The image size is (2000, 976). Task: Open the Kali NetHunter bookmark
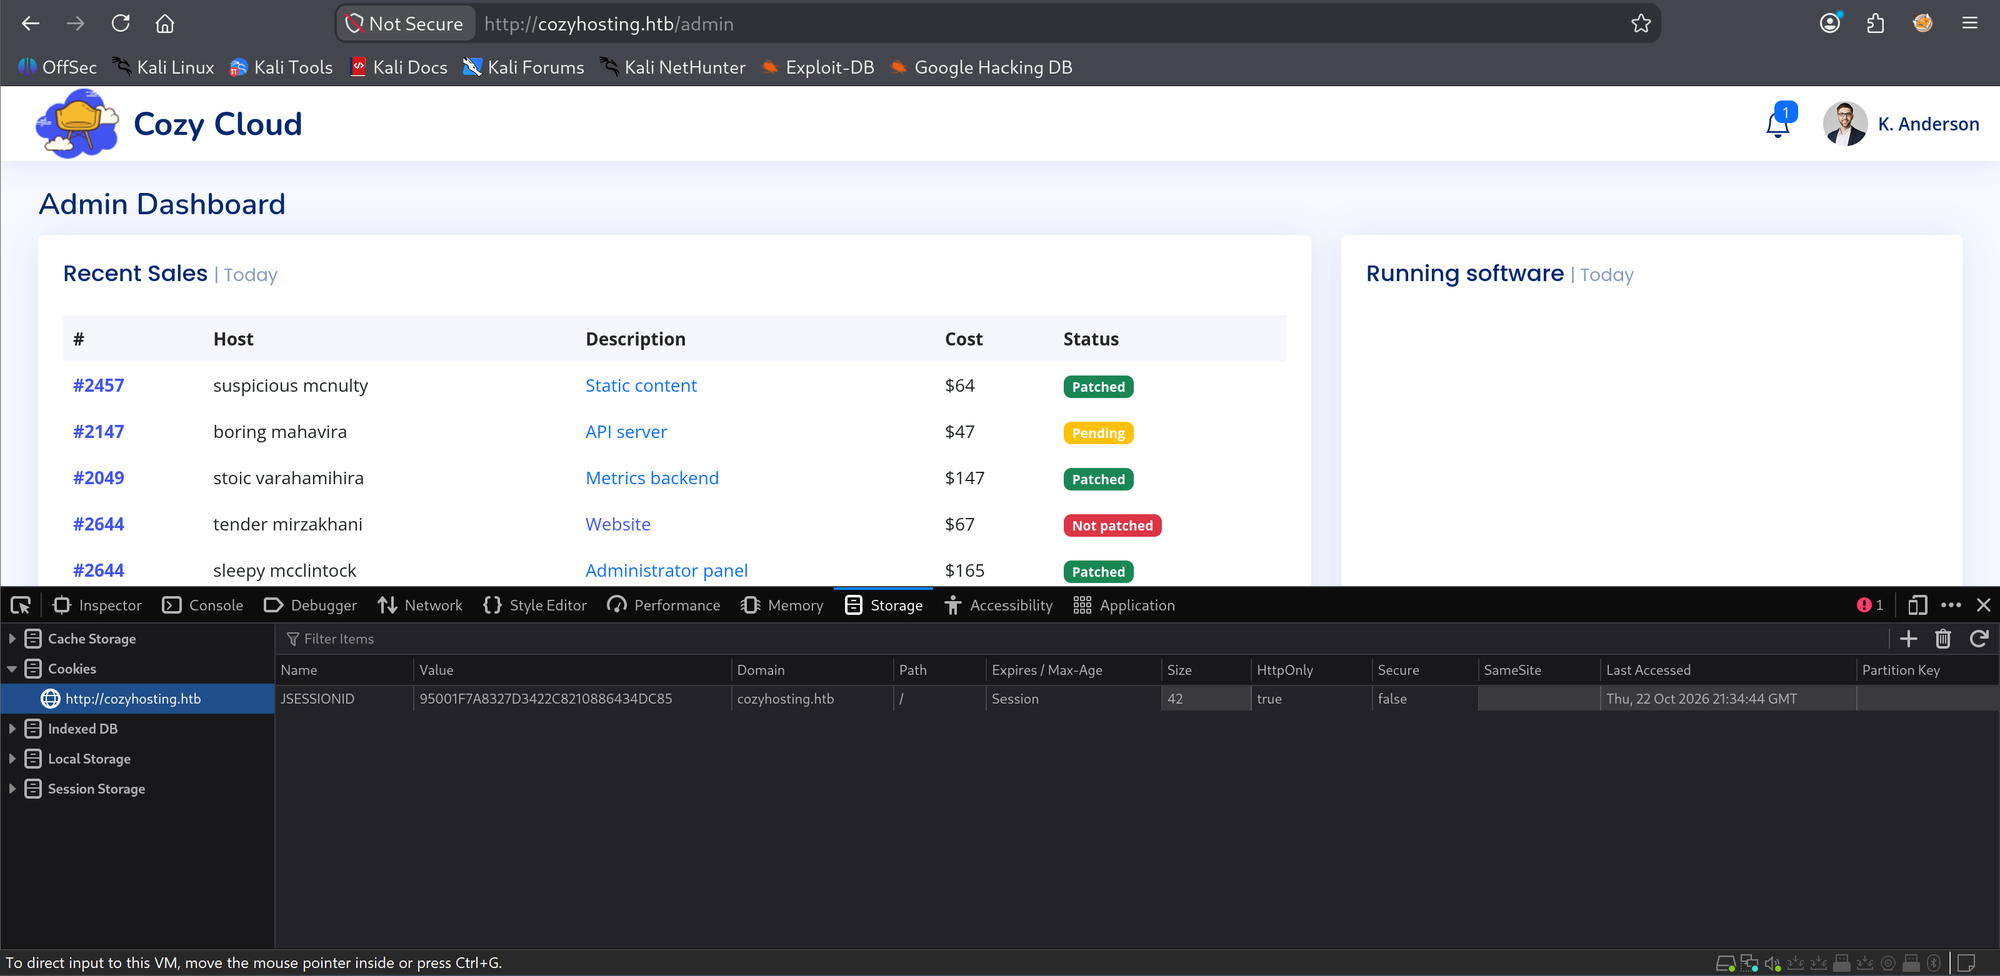pos(672,67)
